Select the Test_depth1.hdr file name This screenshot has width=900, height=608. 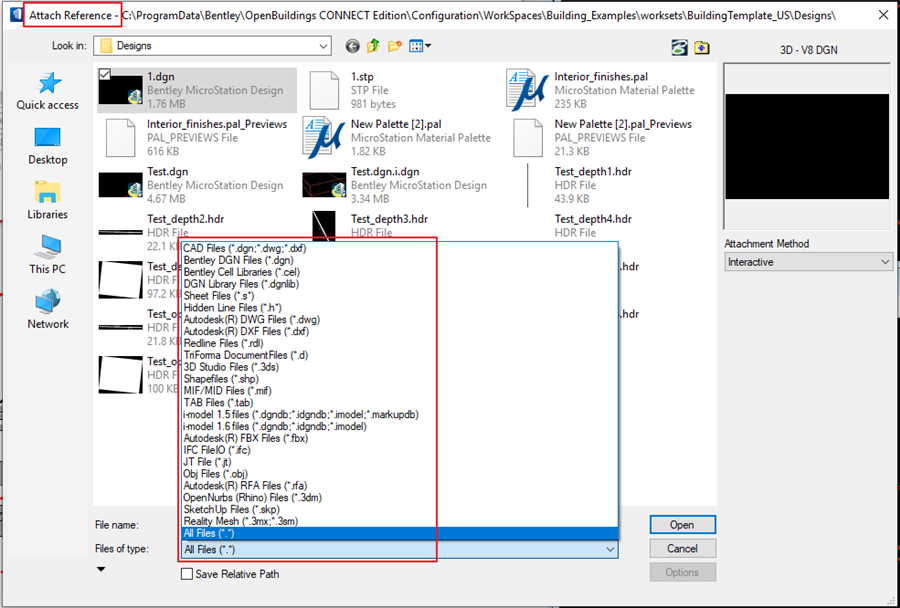[x=593, y=172]
